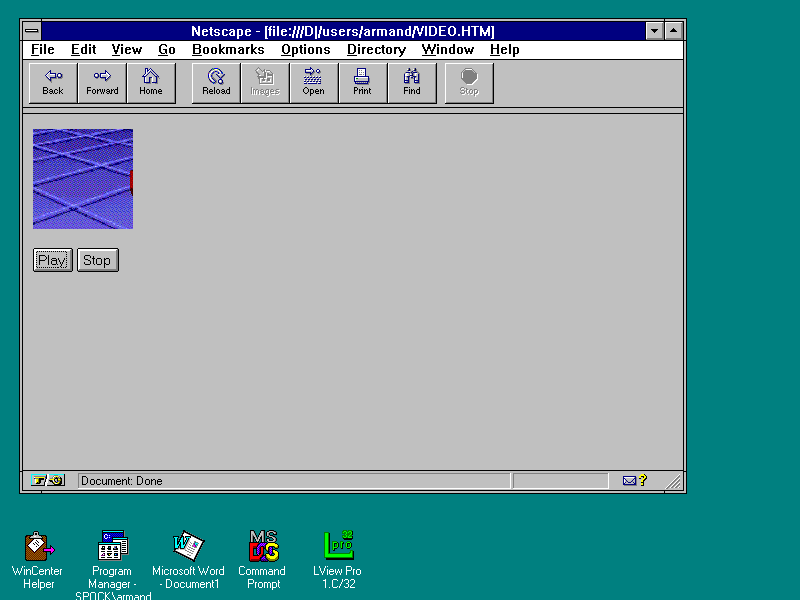800x600 pixels.
Task: Select the Command Prompt desktop icon
Action: click(x=262, y=546)
